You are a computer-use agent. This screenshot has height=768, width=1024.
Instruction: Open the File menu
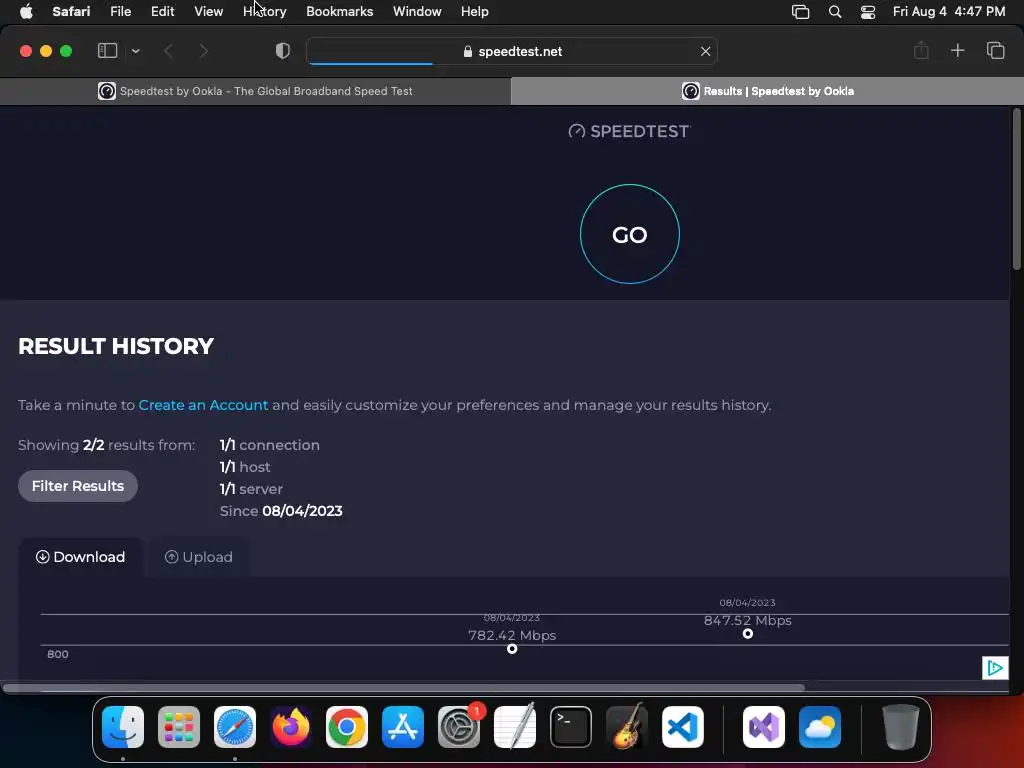[x=121, y=11]
